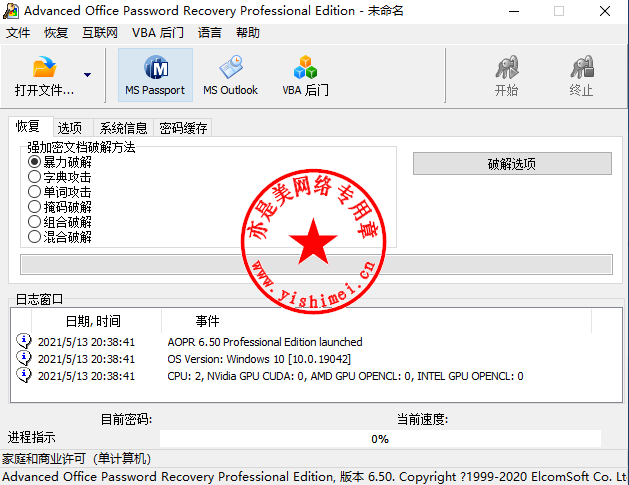Click the version 6.50 copyright status text
Image resolution: width=629 pixels, height=485 pixels.
tap(314, 477)
